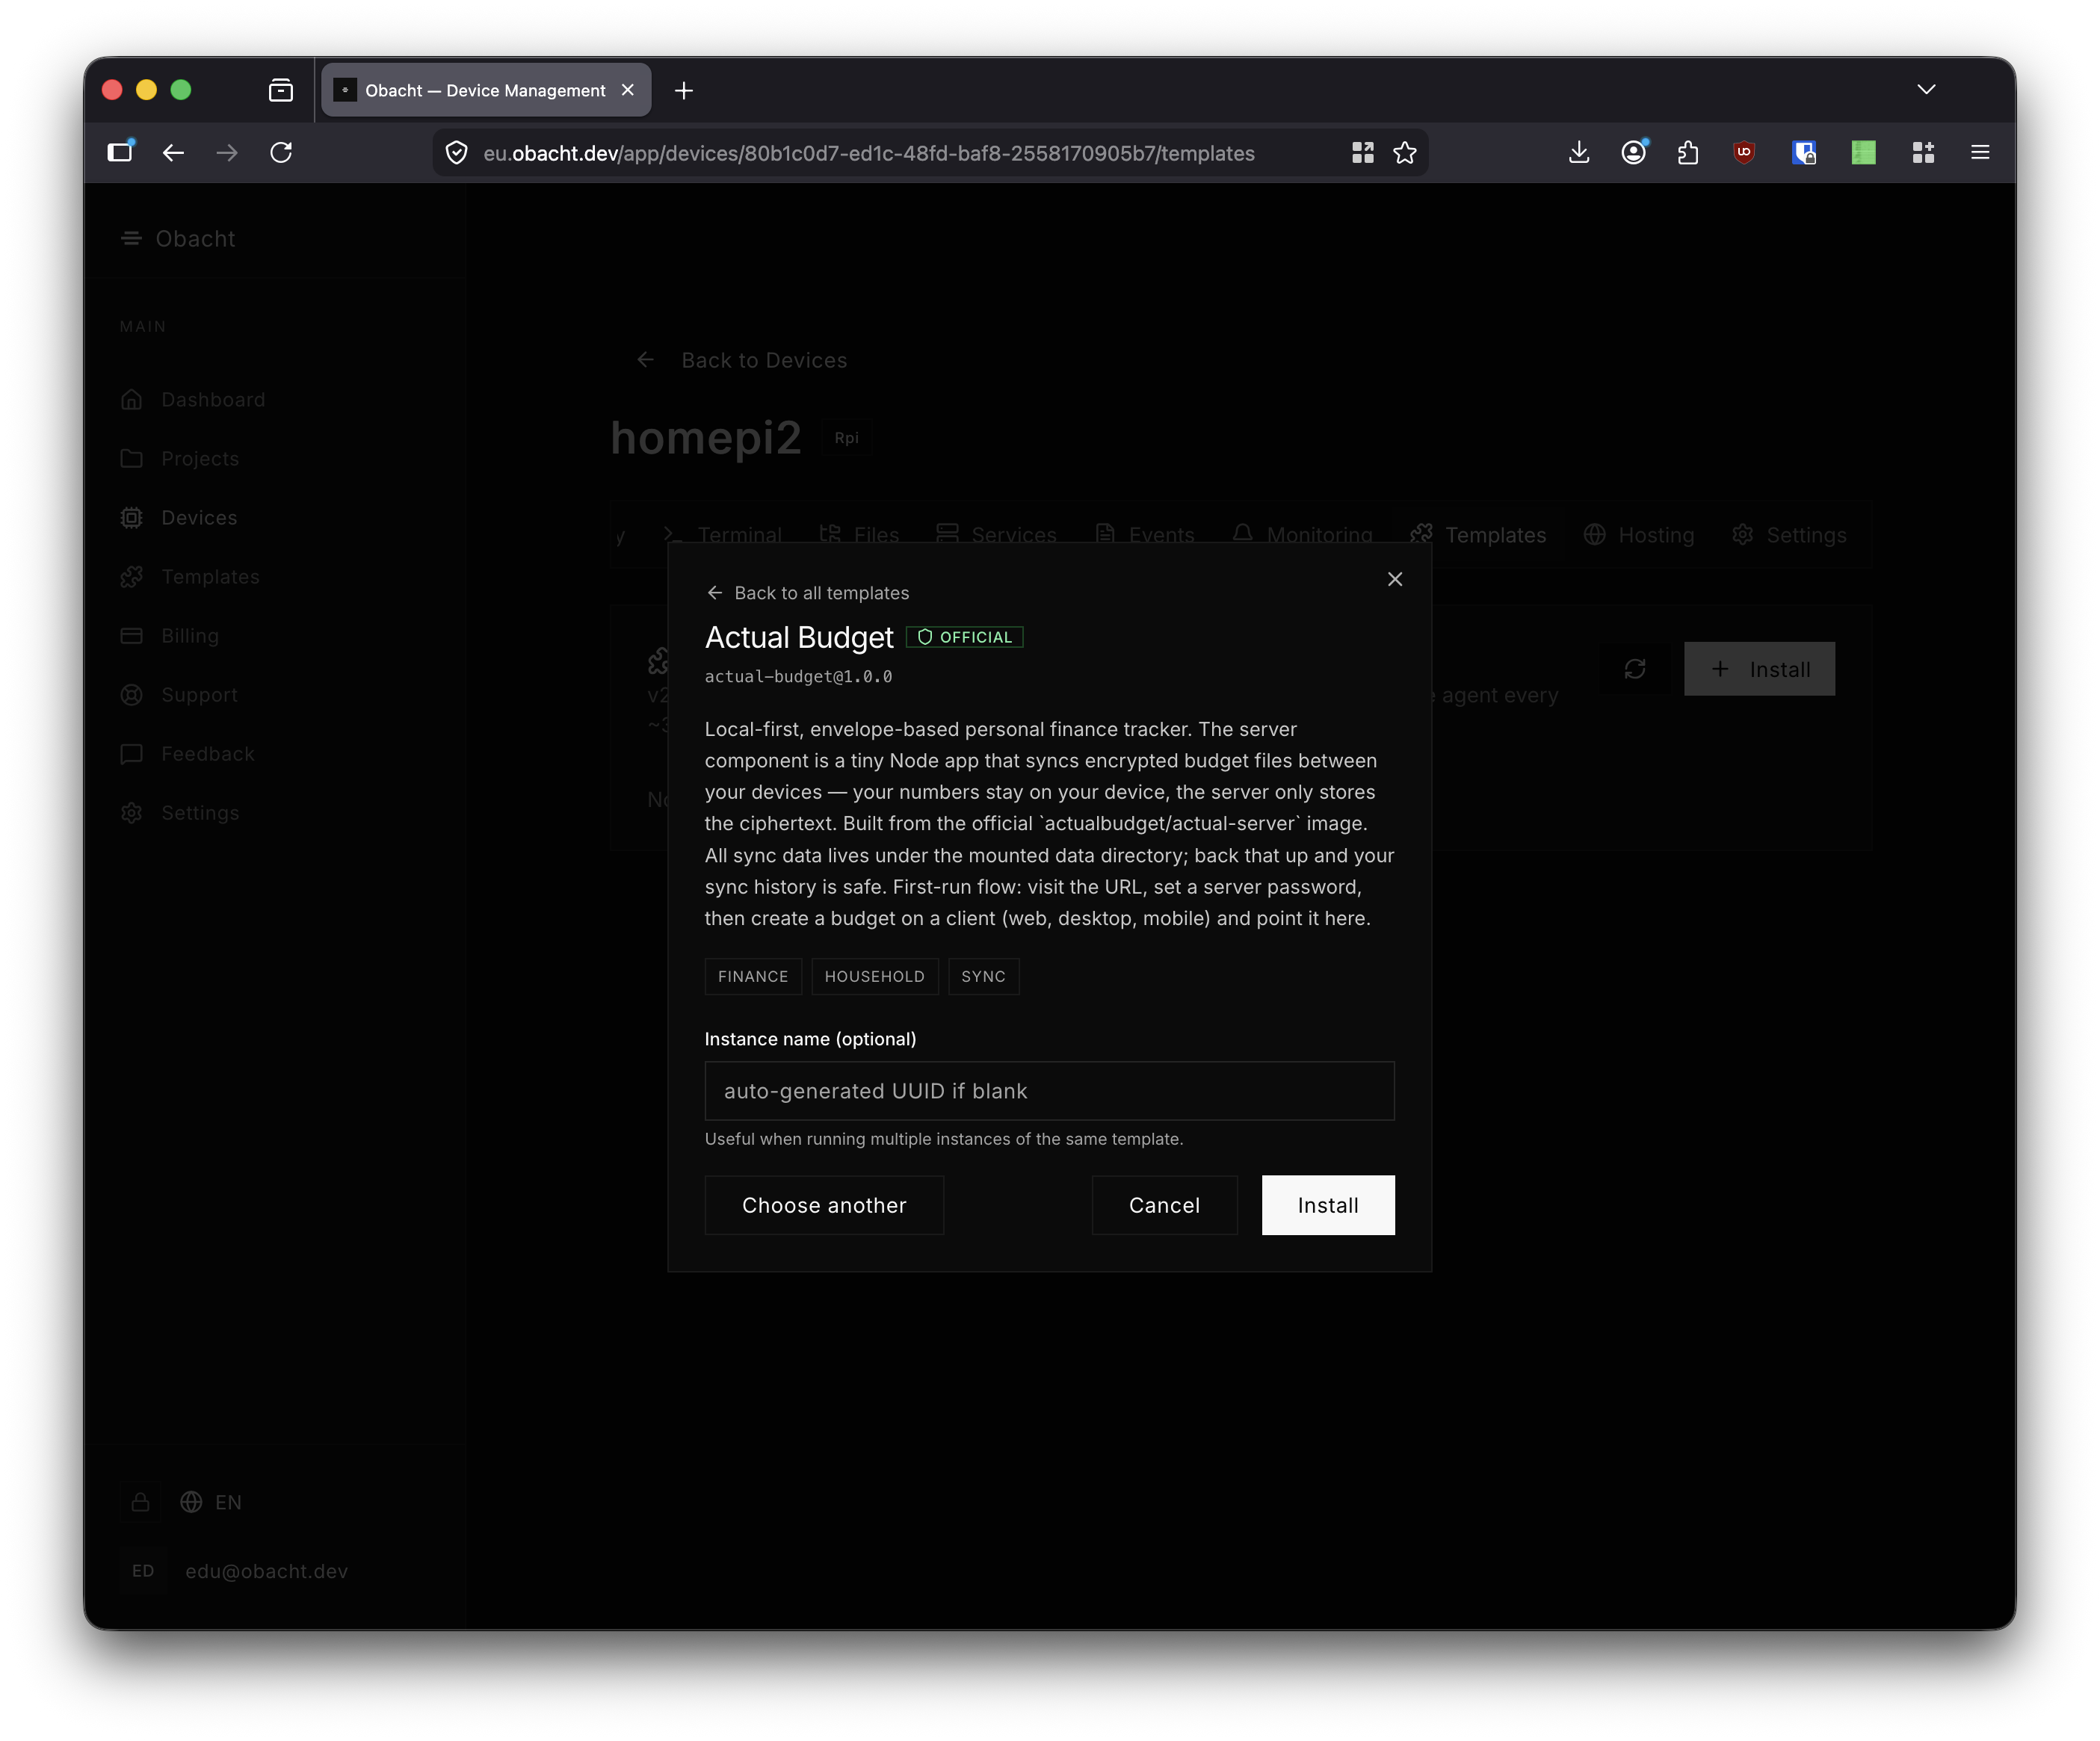Switch to the Files tab
This screenshot has height=1741, width=2100.
point(859,535)
